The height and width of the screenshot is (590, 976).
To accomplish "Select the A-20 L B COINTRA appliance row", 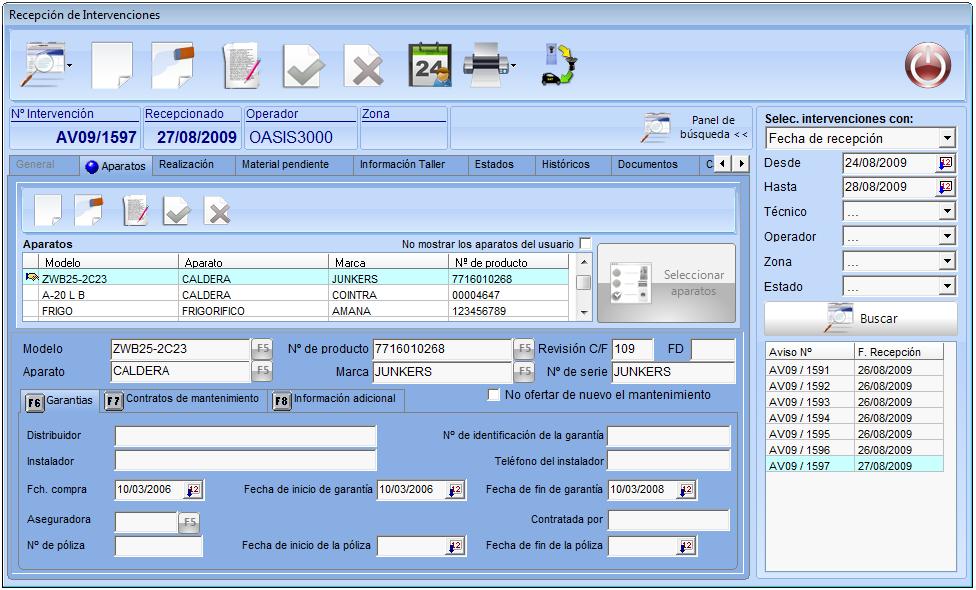I will coord(296,295).
